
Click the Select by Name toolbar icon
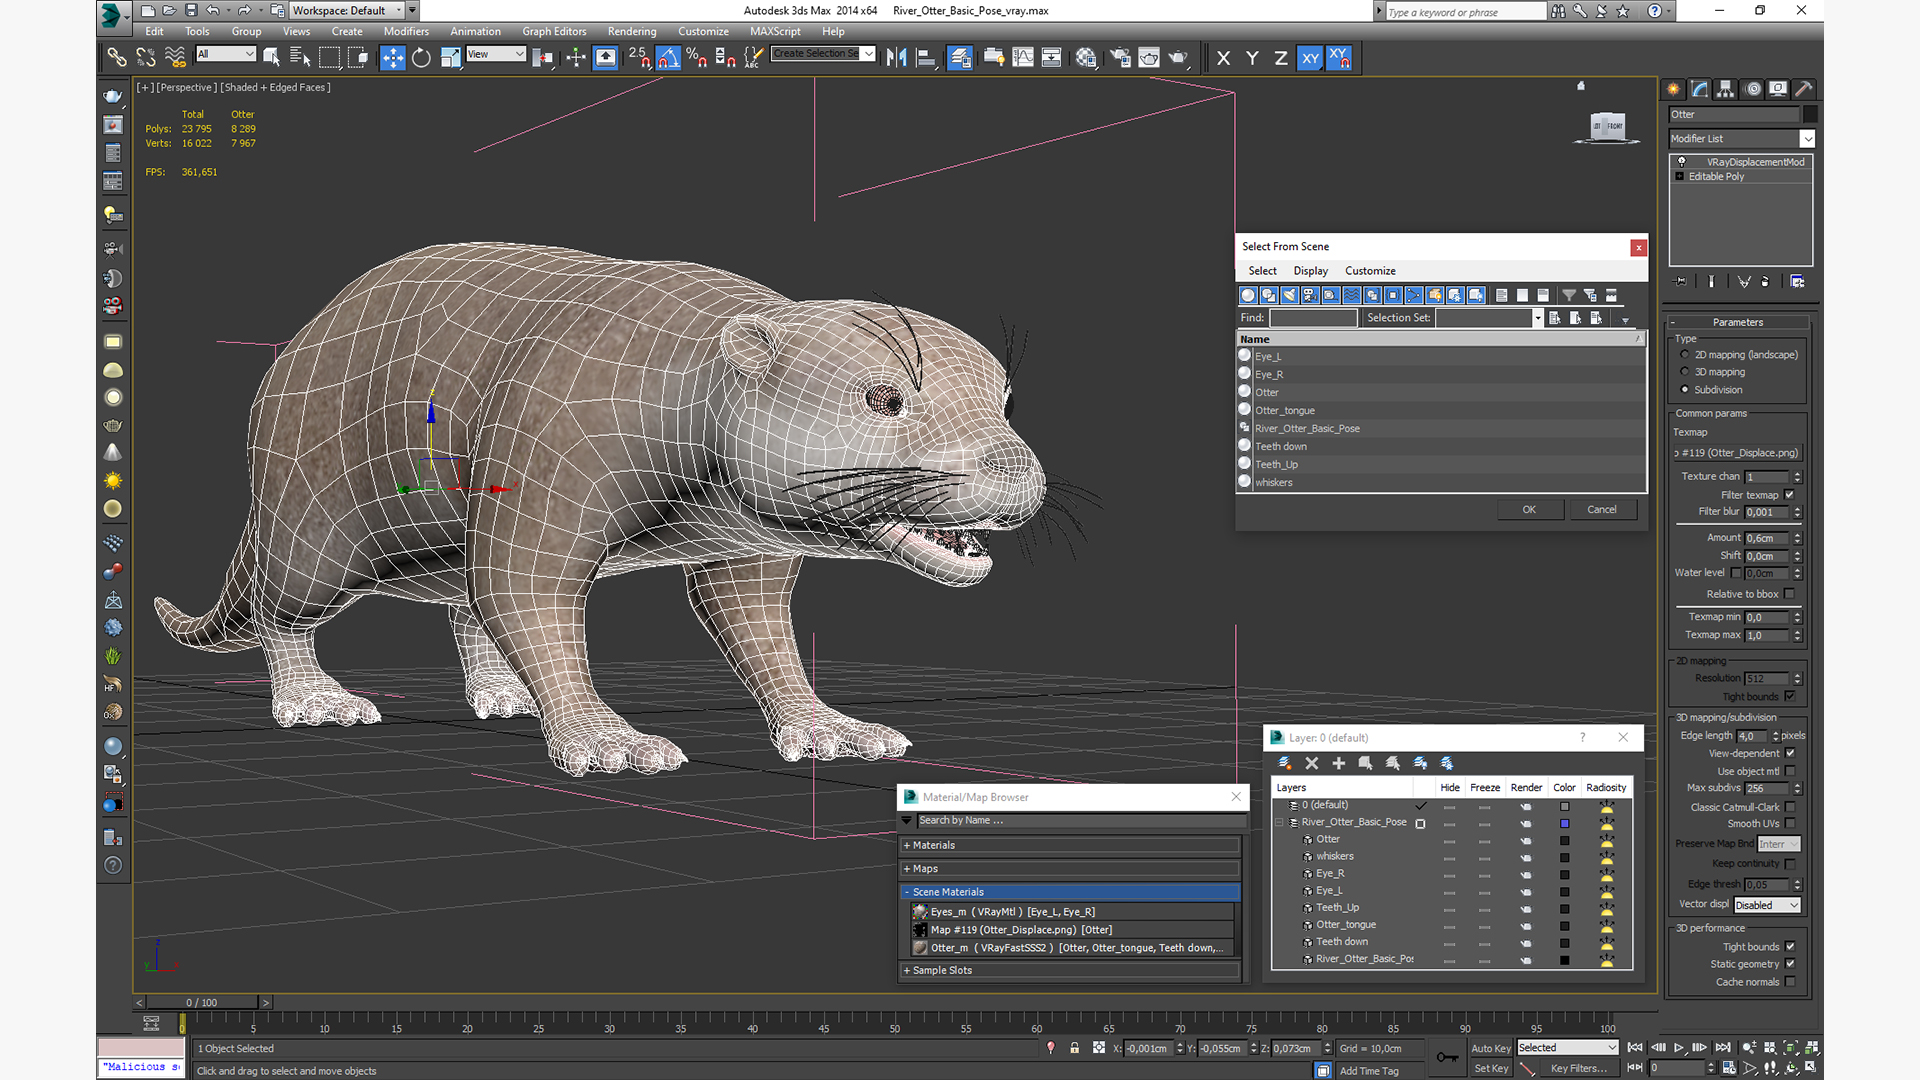(x=300, y=58)
